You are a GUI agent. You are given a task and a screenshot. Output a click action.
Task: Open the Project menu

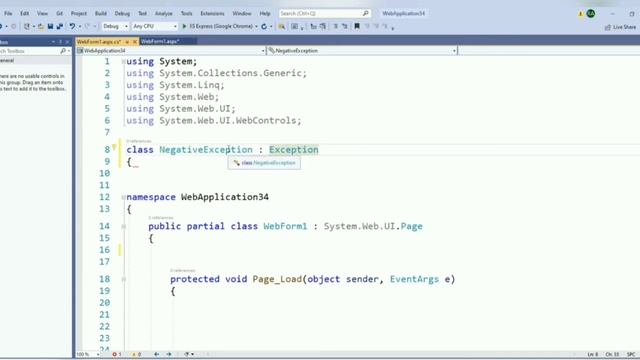pos(79,13)
